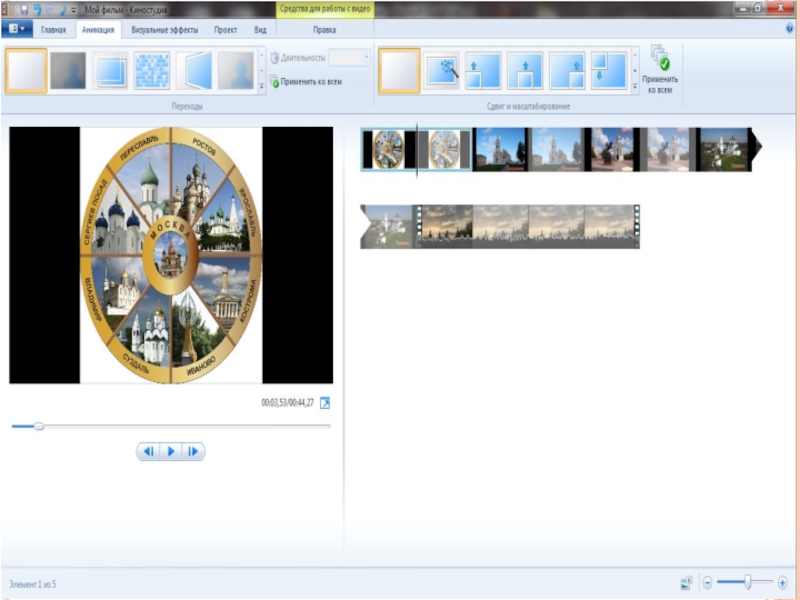This screenshot has height=600, width=800.
Task: Click 'Применить ко всем' for transitions
Action: click(x=306, y=82)
